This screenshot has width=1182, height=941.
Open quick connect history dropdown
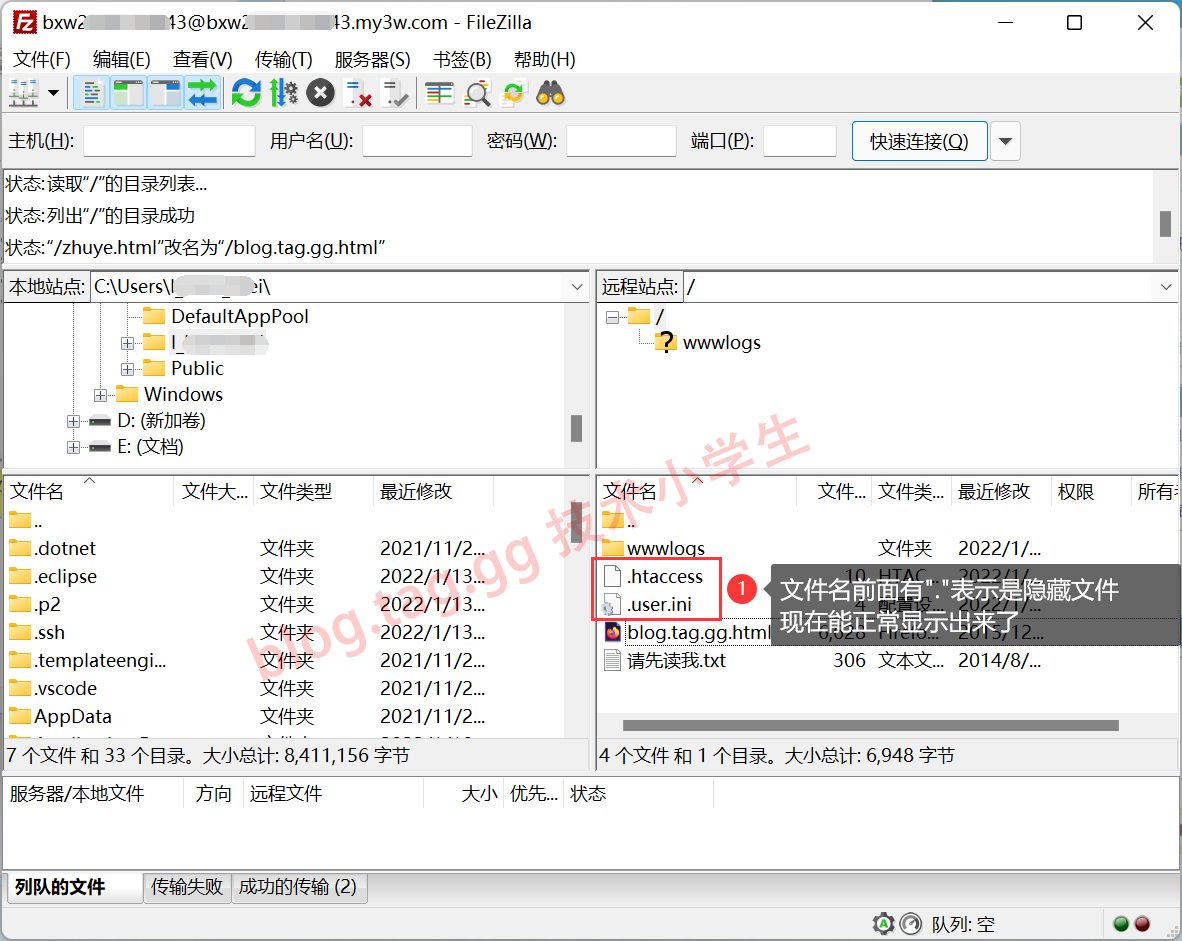click(1005, 141)
